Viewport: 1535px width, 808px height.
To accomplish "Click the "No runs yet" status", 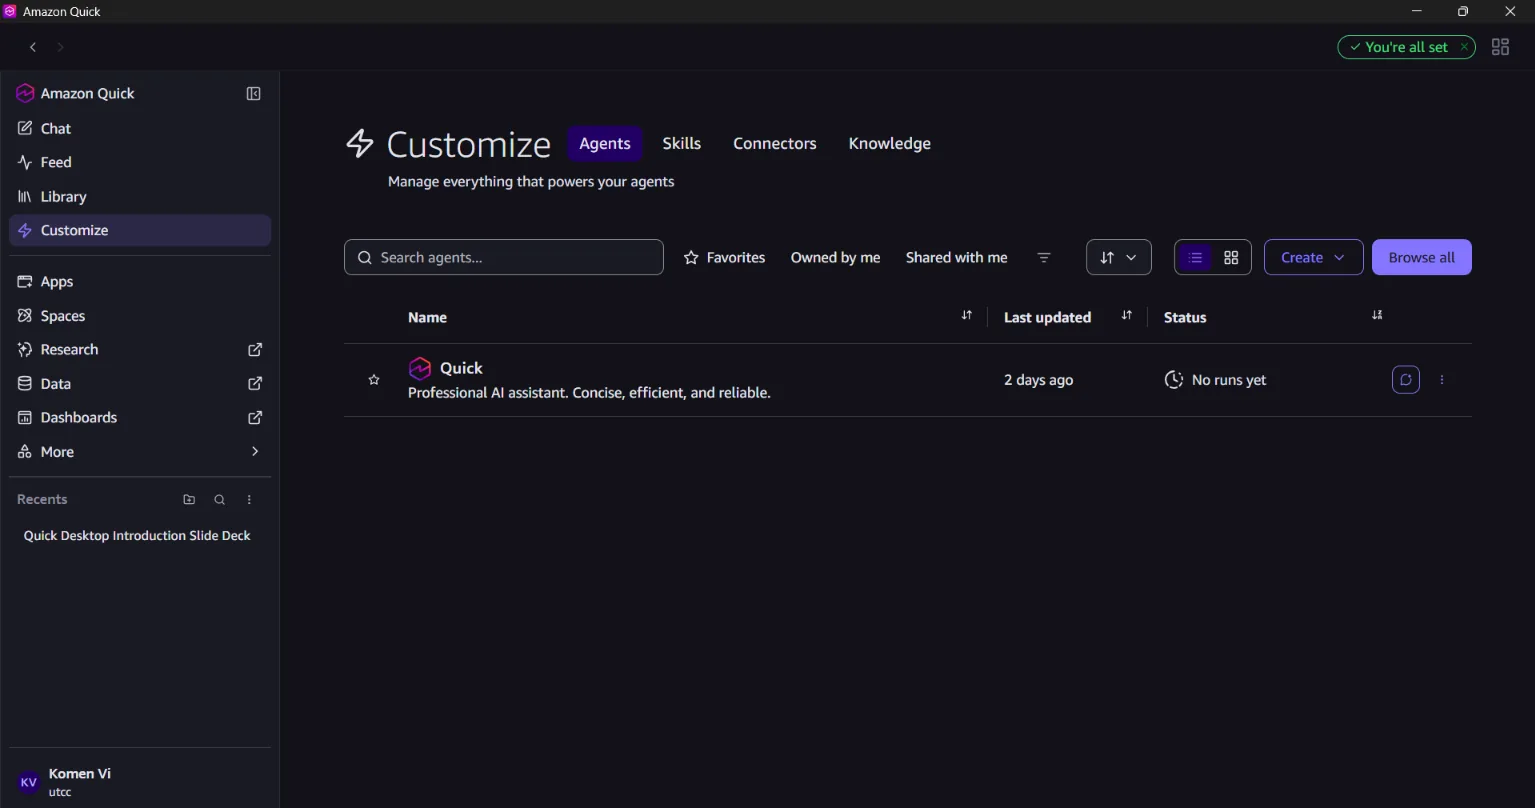I will (x=1216, y=380).
